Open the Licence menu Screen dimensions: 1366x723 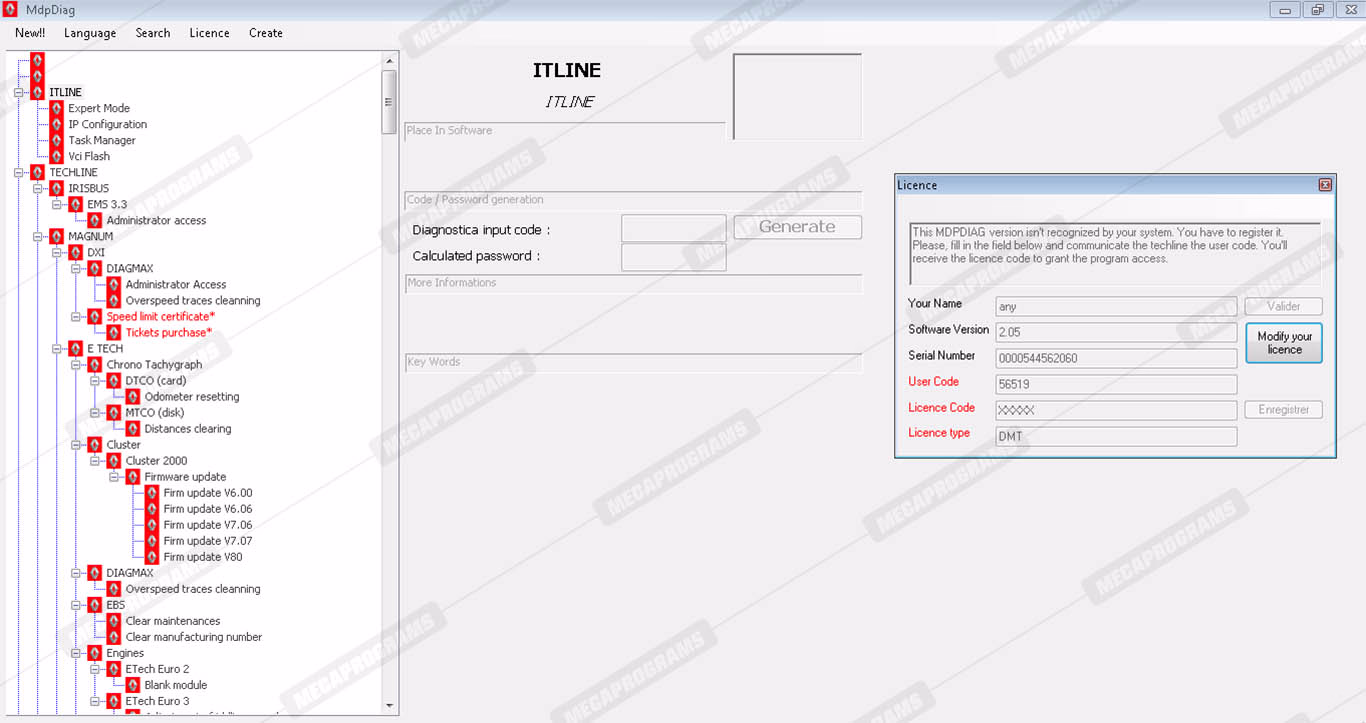(x=209, y=33)
